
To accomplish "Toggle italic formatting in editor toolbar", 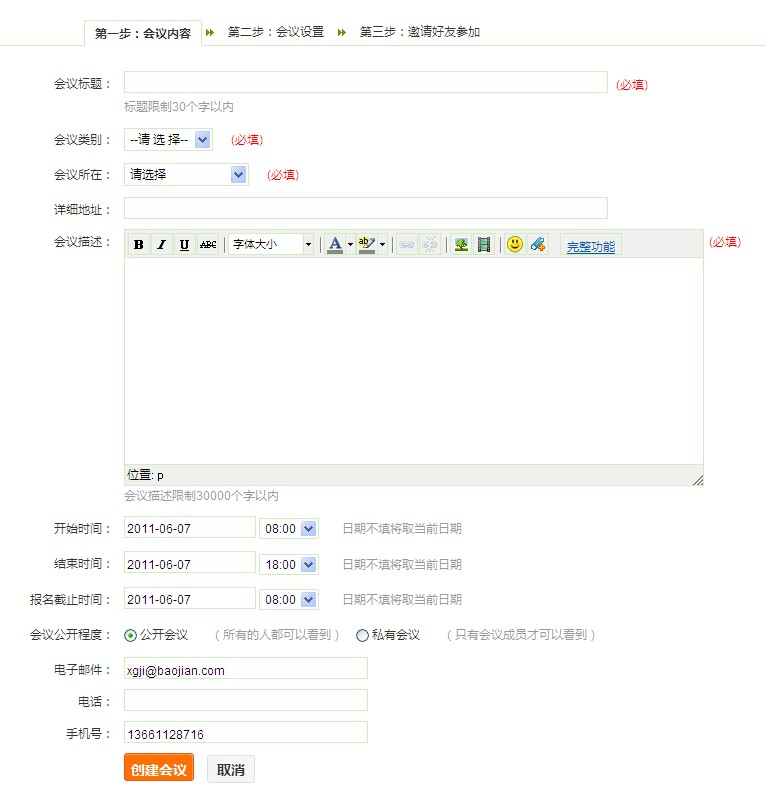I will [x=161, y=245].
